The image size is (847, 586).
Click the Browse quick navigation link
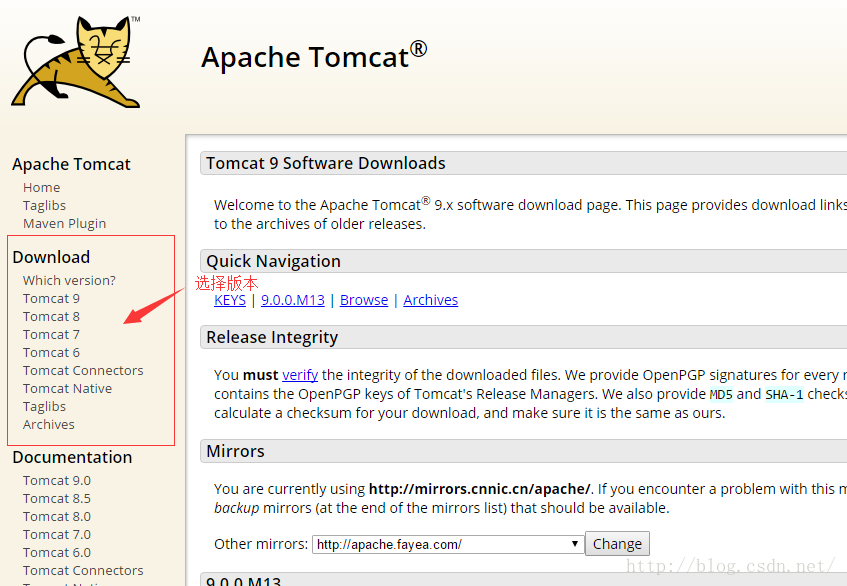364,300
